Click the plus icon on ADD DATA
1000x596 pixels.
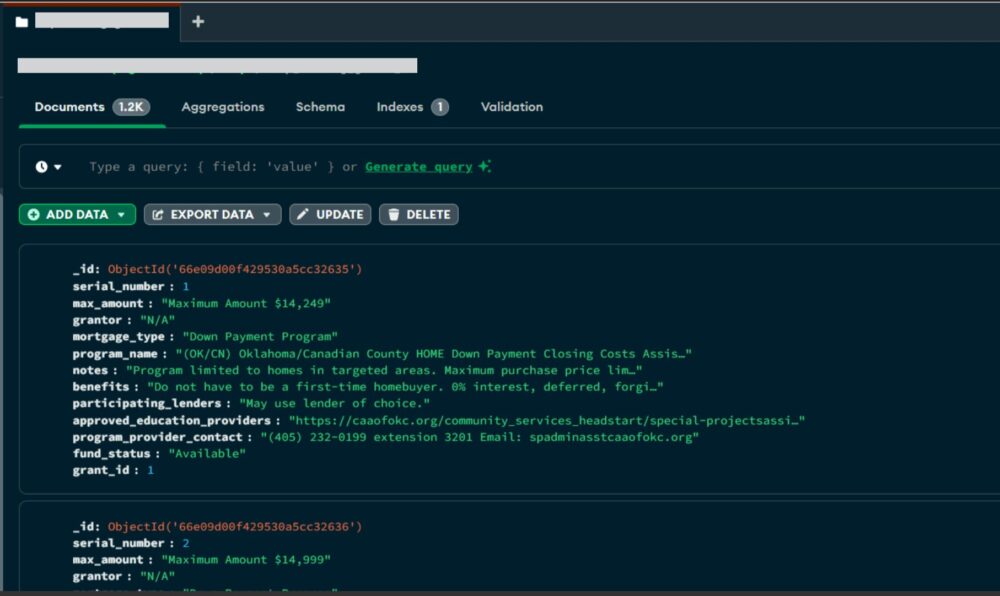point(34,214)
